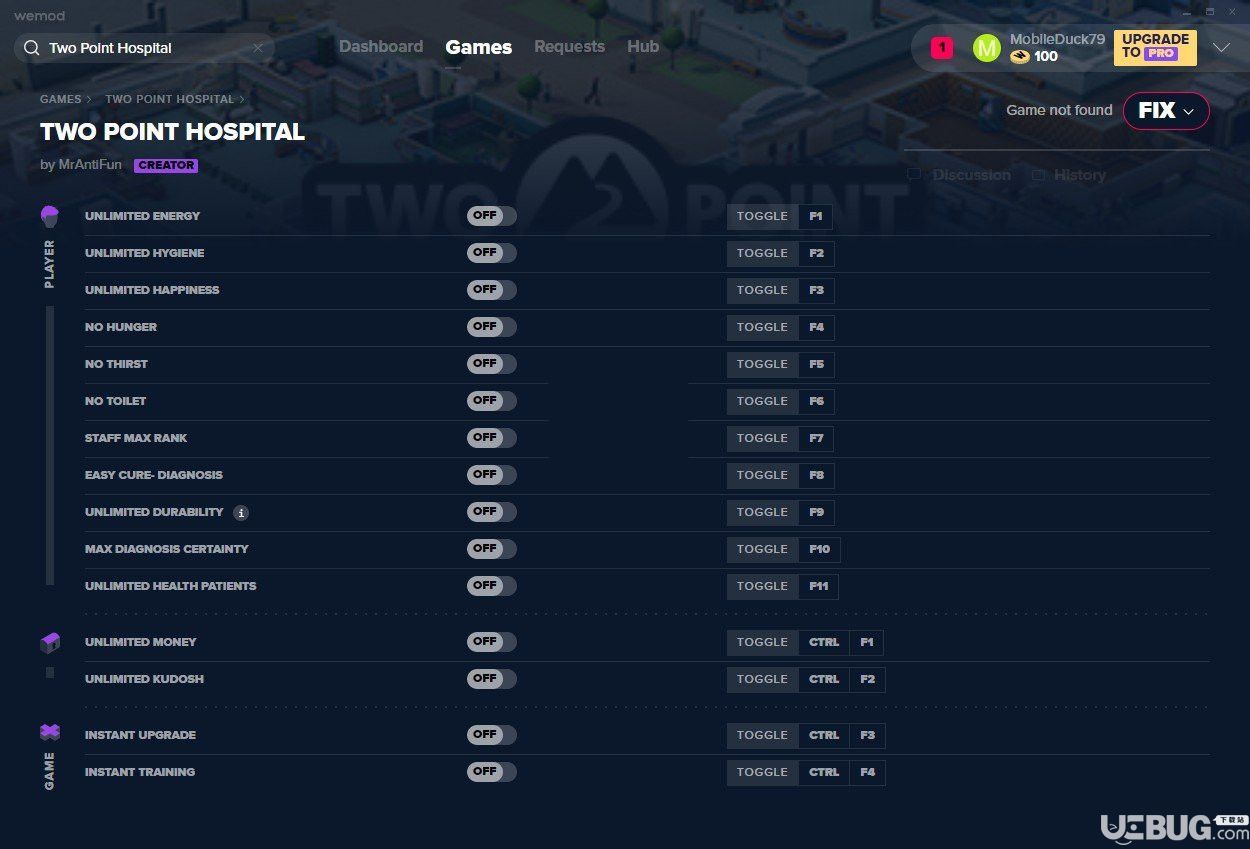1250x849 pixels.
Task: Open the MobileDuck79 profile avatar
Action: (x=986, y=47)
